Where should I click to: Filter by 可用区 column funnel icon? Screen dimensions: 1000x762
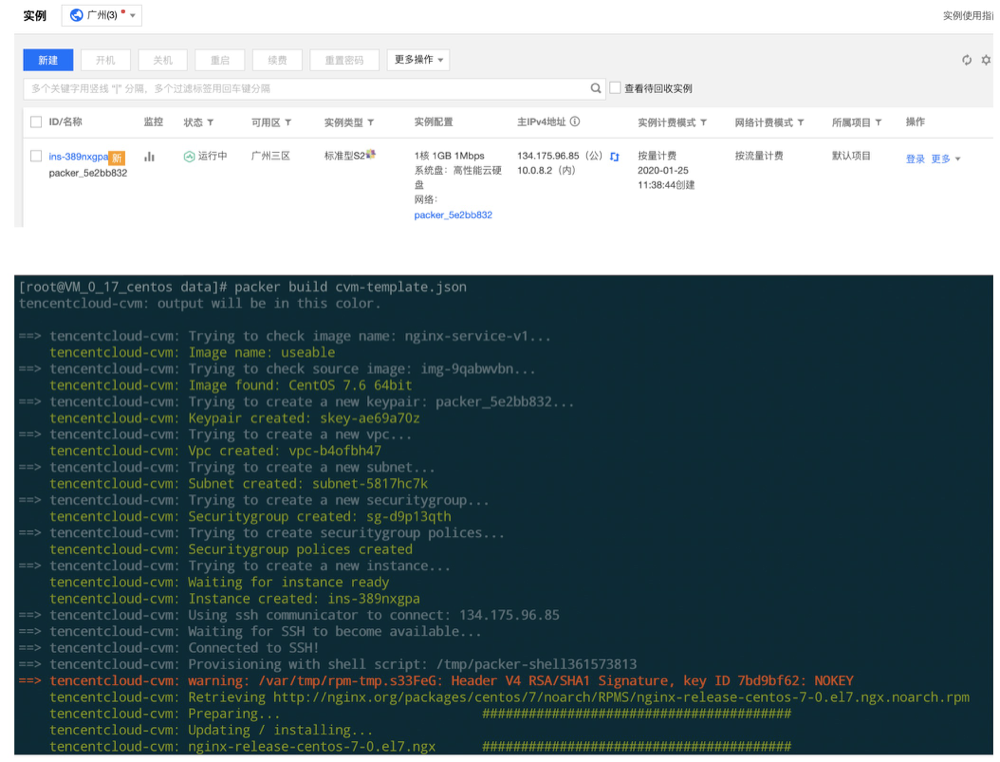coord(288,122)
